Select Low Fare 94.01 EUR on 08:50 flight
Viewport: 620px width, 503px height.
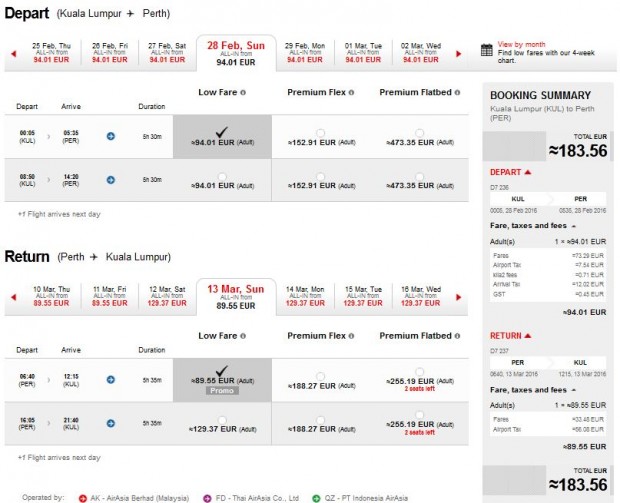pyautogui.click(x=222, y=176)
